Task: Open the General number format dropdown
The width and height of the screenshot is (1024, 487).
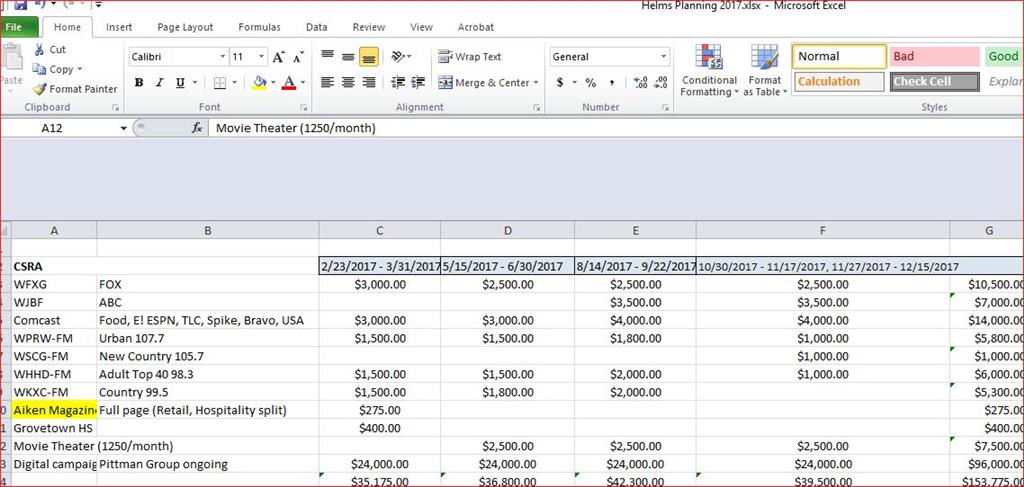Action: [x=664, y=57]
